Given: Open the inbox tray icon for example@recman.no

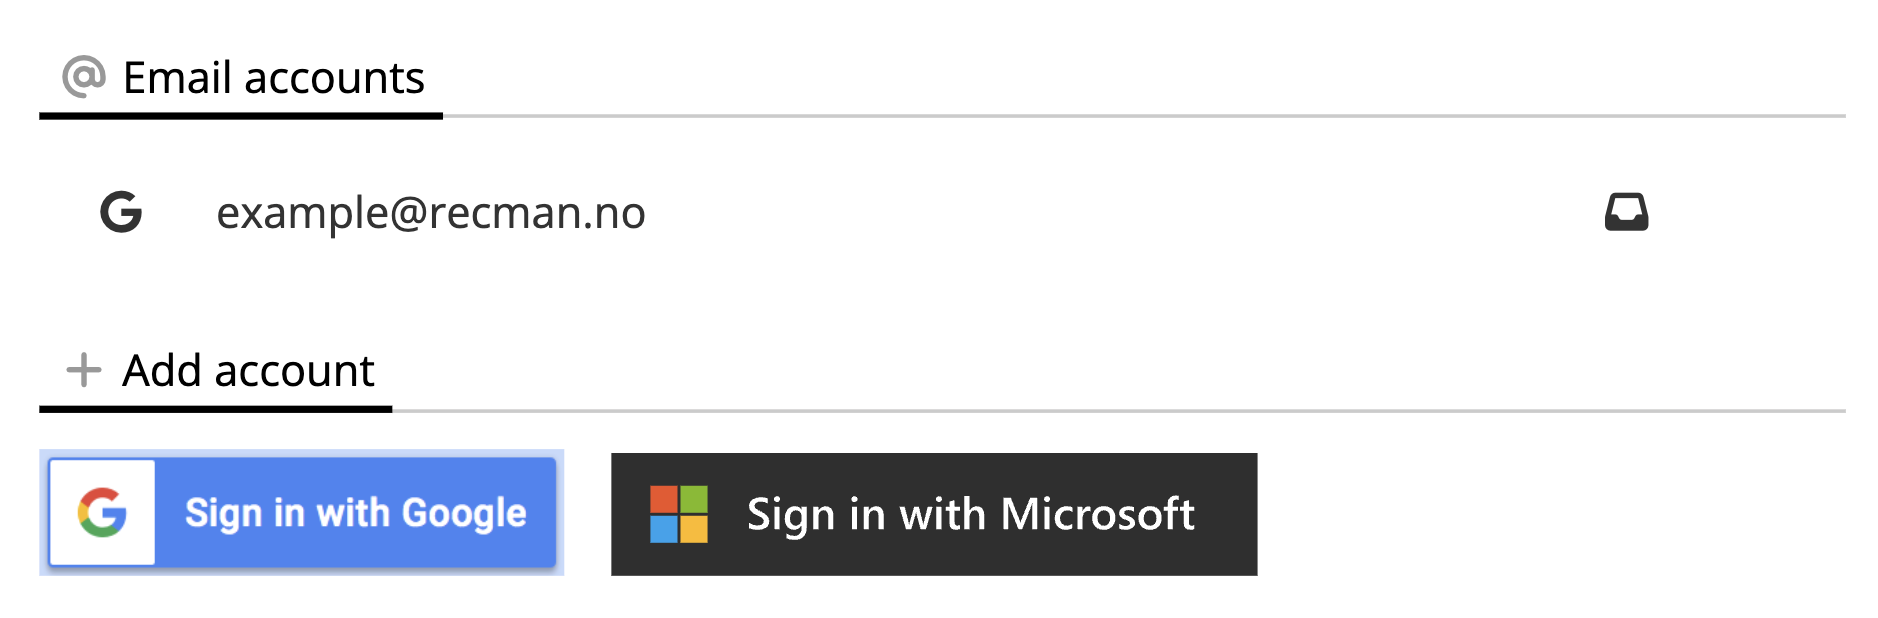Looking at the screenshot, I should click(x=1626, y=212).
